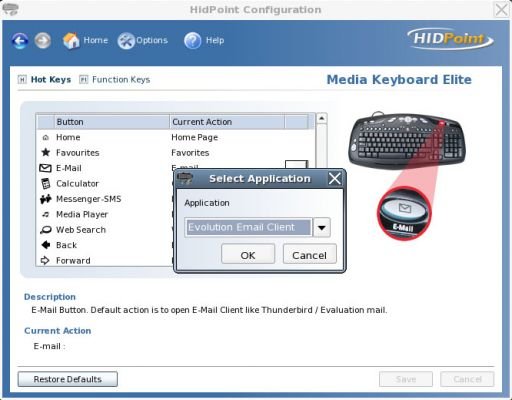Cancel the Select Application dialog

click(310, 255)
